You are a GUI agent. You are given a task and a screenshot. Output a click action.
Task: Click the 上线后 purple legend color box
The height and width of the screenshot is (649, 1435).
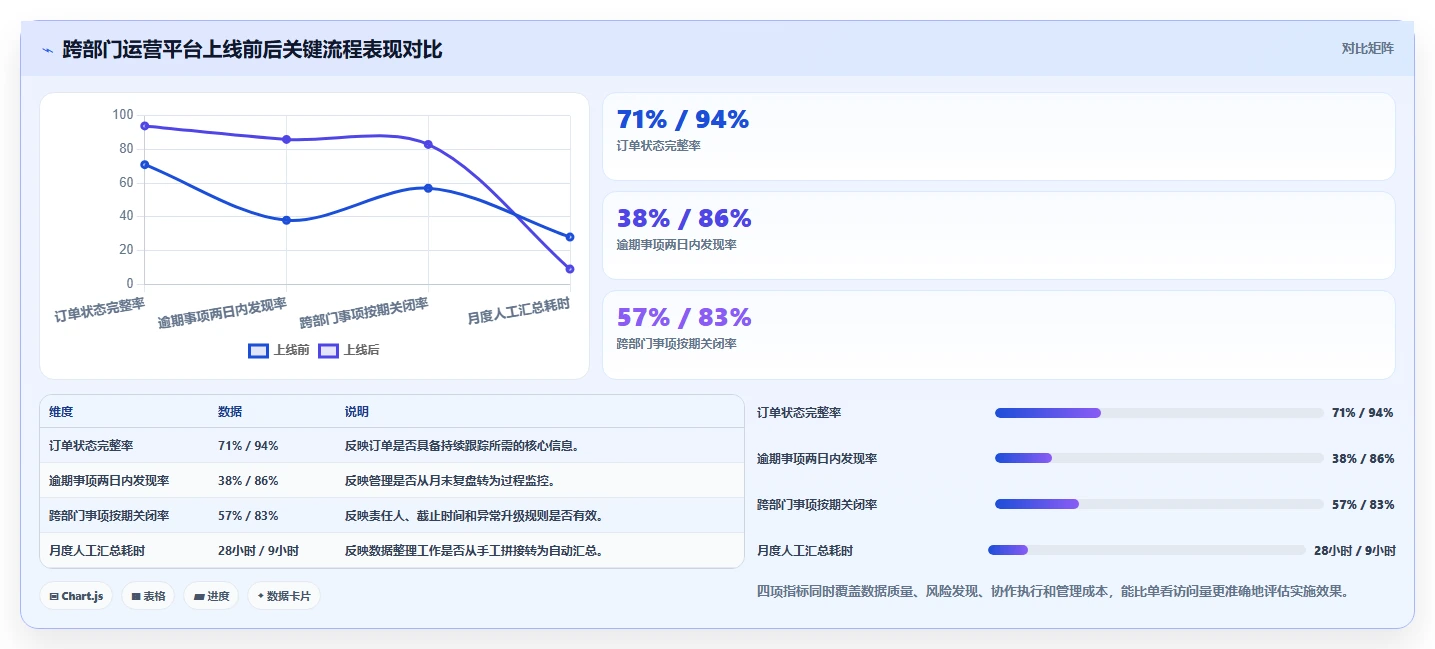pyautogui.click(x=328, y=350)
